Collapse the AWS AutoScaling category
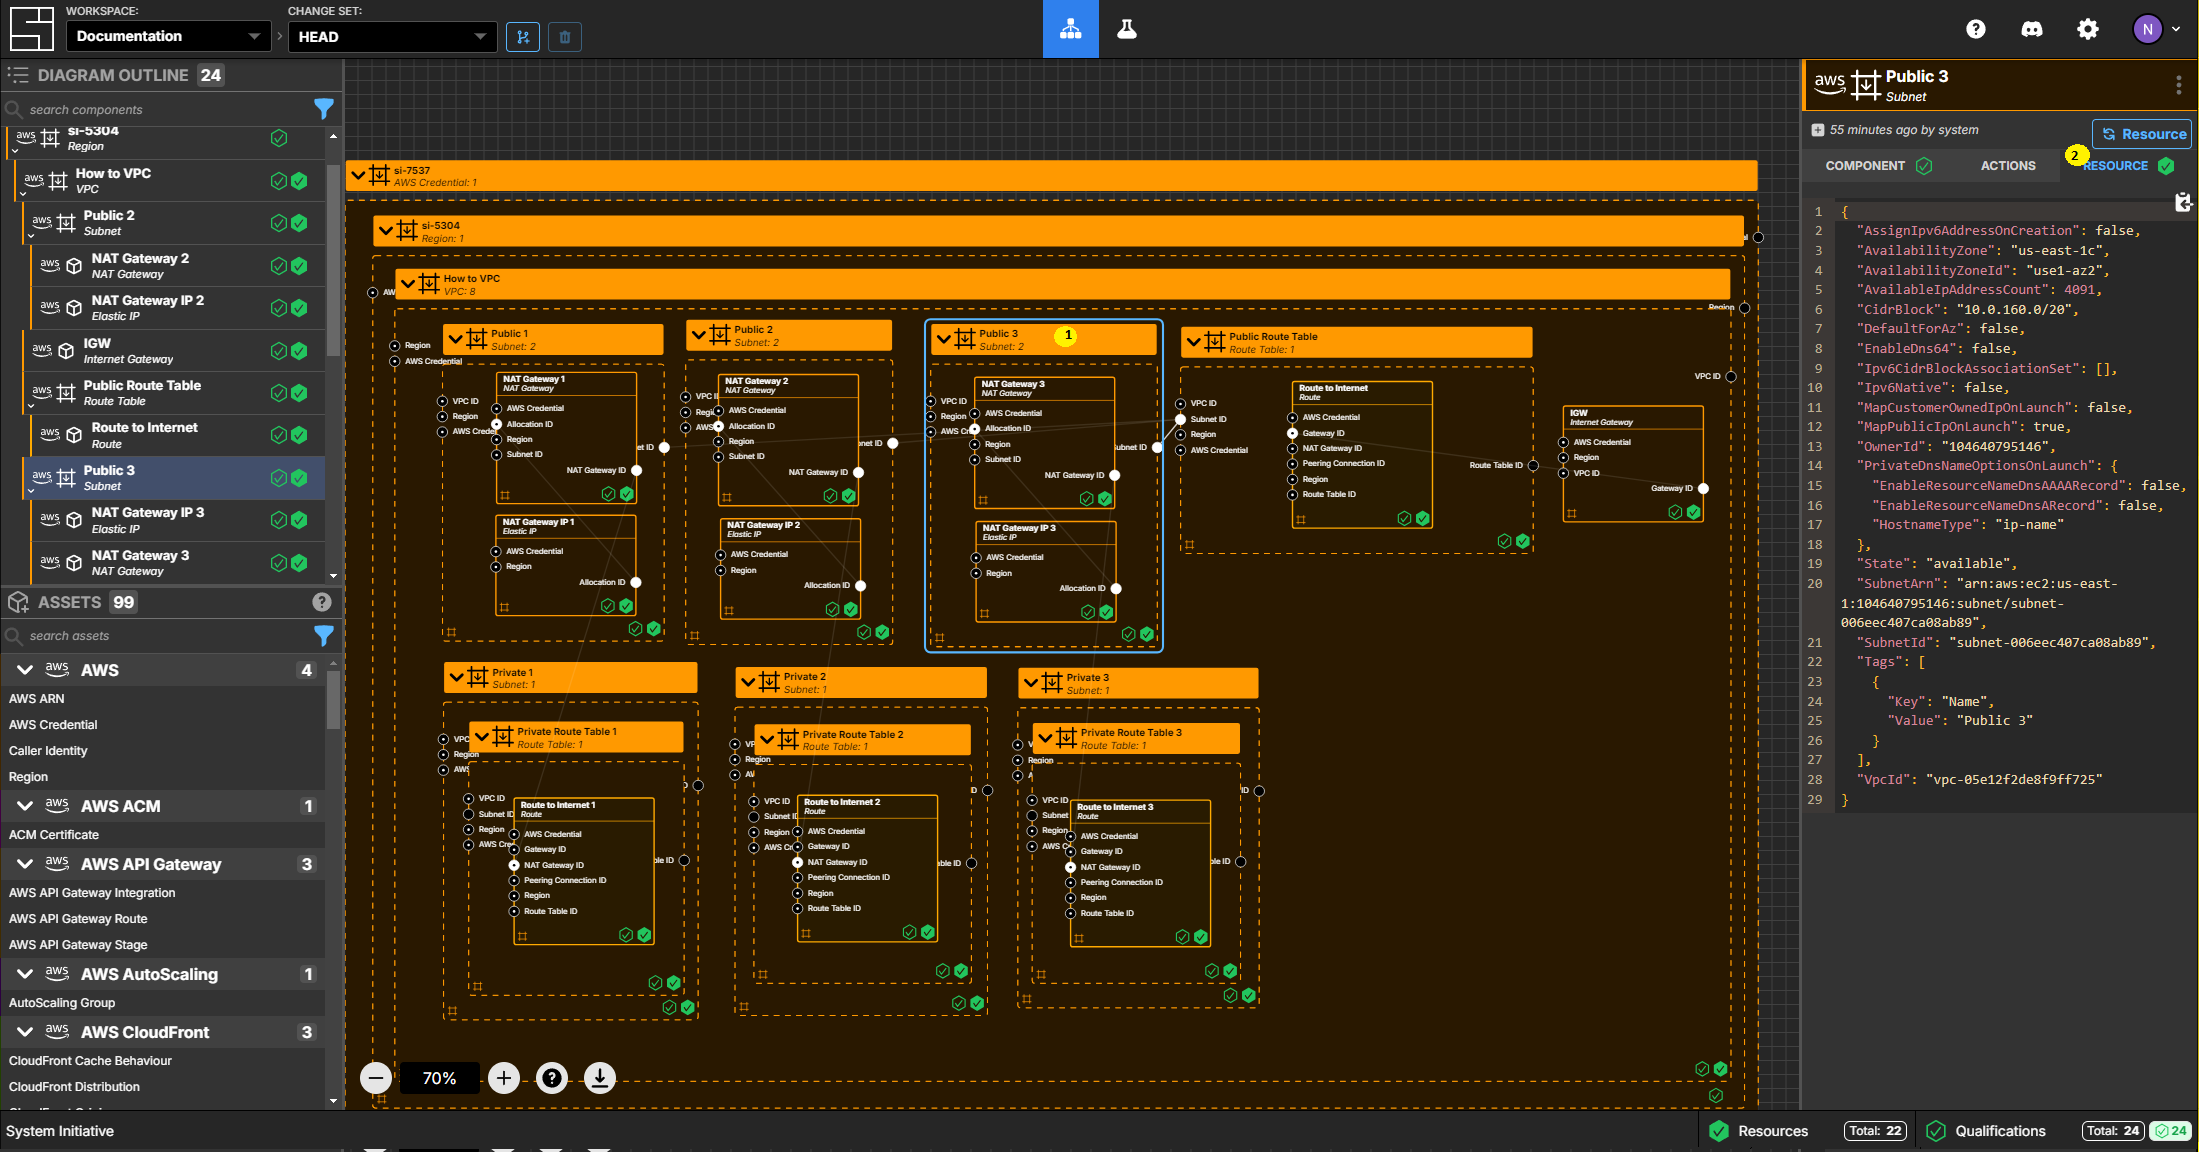The height and width of the screenshot is (1152, 2199). pyautogui.click(x=26, y=974)
